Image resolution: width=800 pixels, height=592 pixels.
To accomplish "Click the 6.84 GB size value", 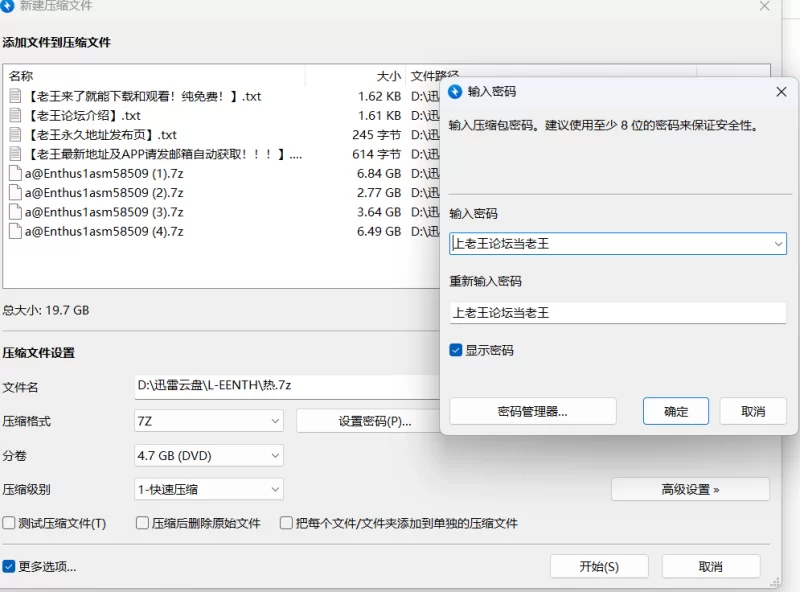I will click(x=379, y=174).
